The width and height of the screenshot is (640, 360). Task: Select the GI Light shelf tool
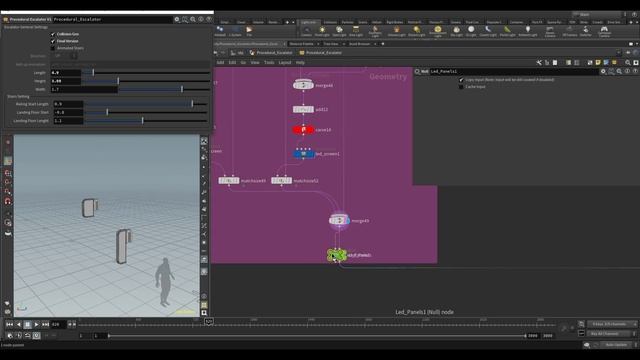pos(471,31)
